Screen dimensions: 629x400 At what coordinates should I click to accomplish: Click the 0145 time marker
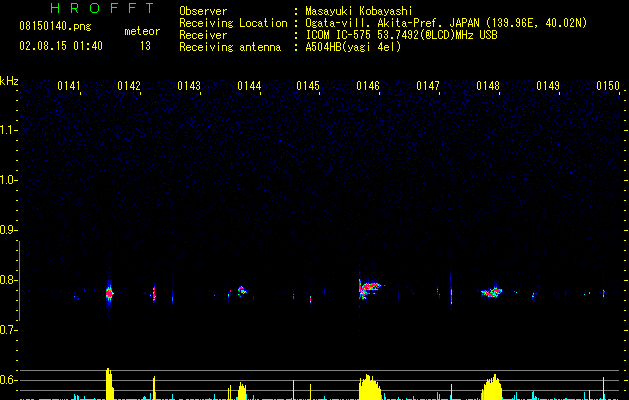pos(308,86)
